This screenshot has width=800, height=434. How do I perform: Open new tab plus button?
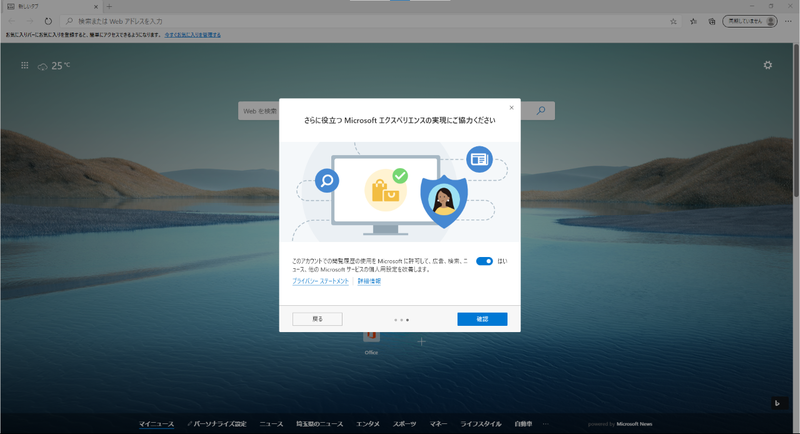[109, 7]
